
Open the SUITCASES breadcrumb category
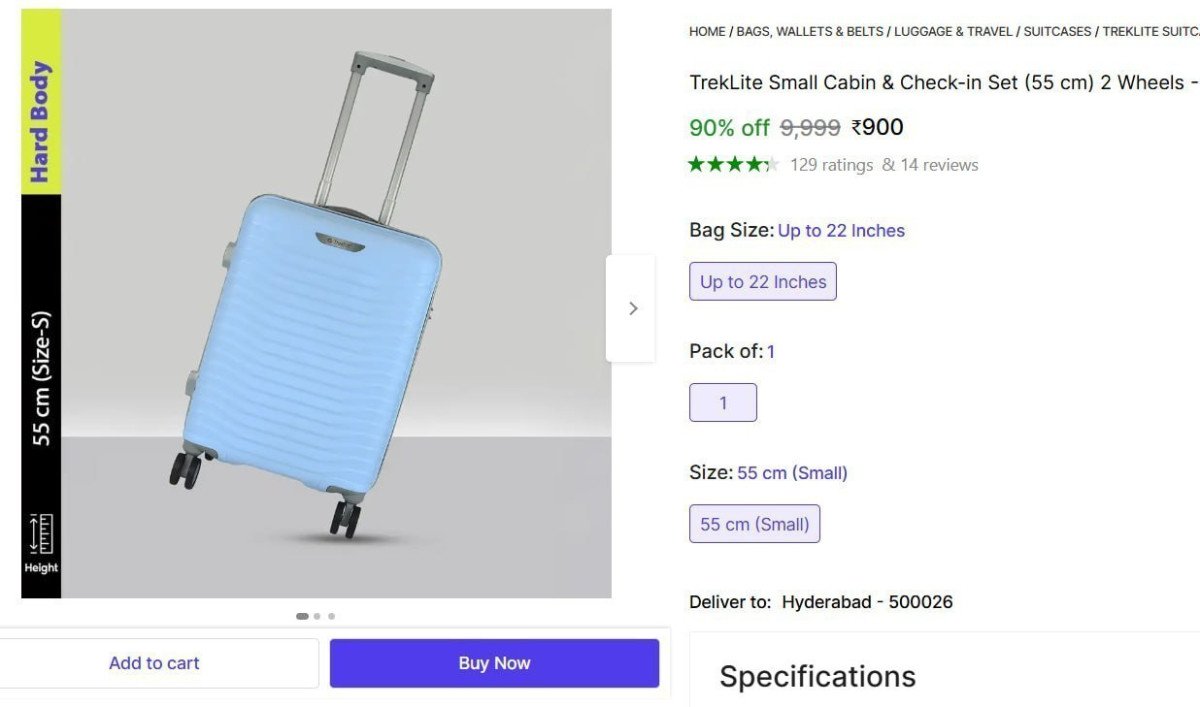coord(1057,32)
